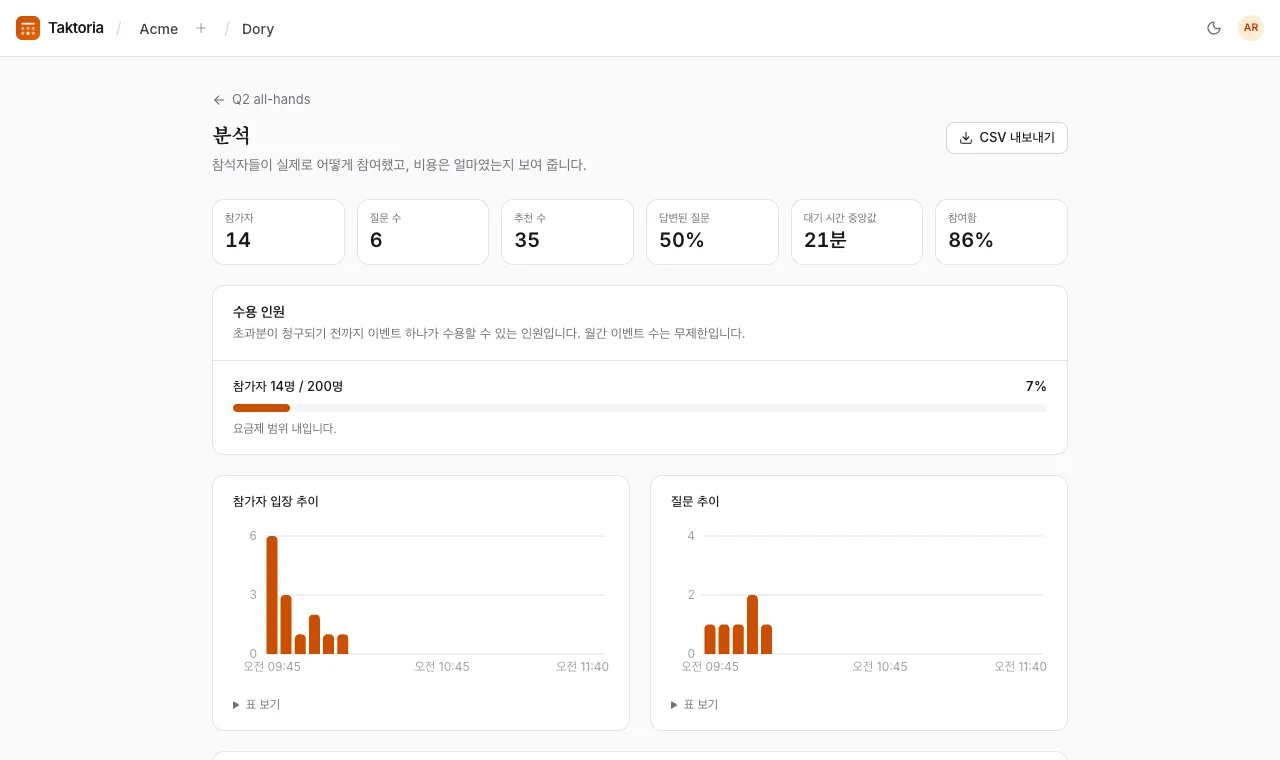1280x760 pixels.
Task: Select the 참여함 86% stat card
Action: tap(1001, 232)
